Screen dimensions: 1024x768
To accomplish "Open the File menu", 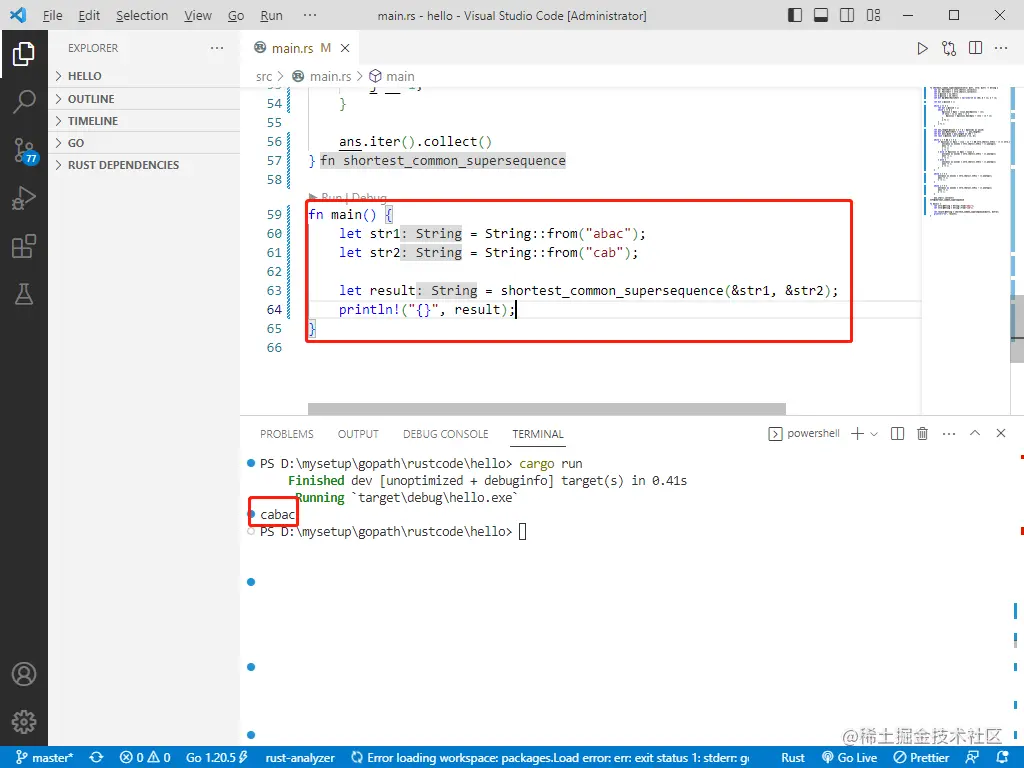I will (52, 16).
